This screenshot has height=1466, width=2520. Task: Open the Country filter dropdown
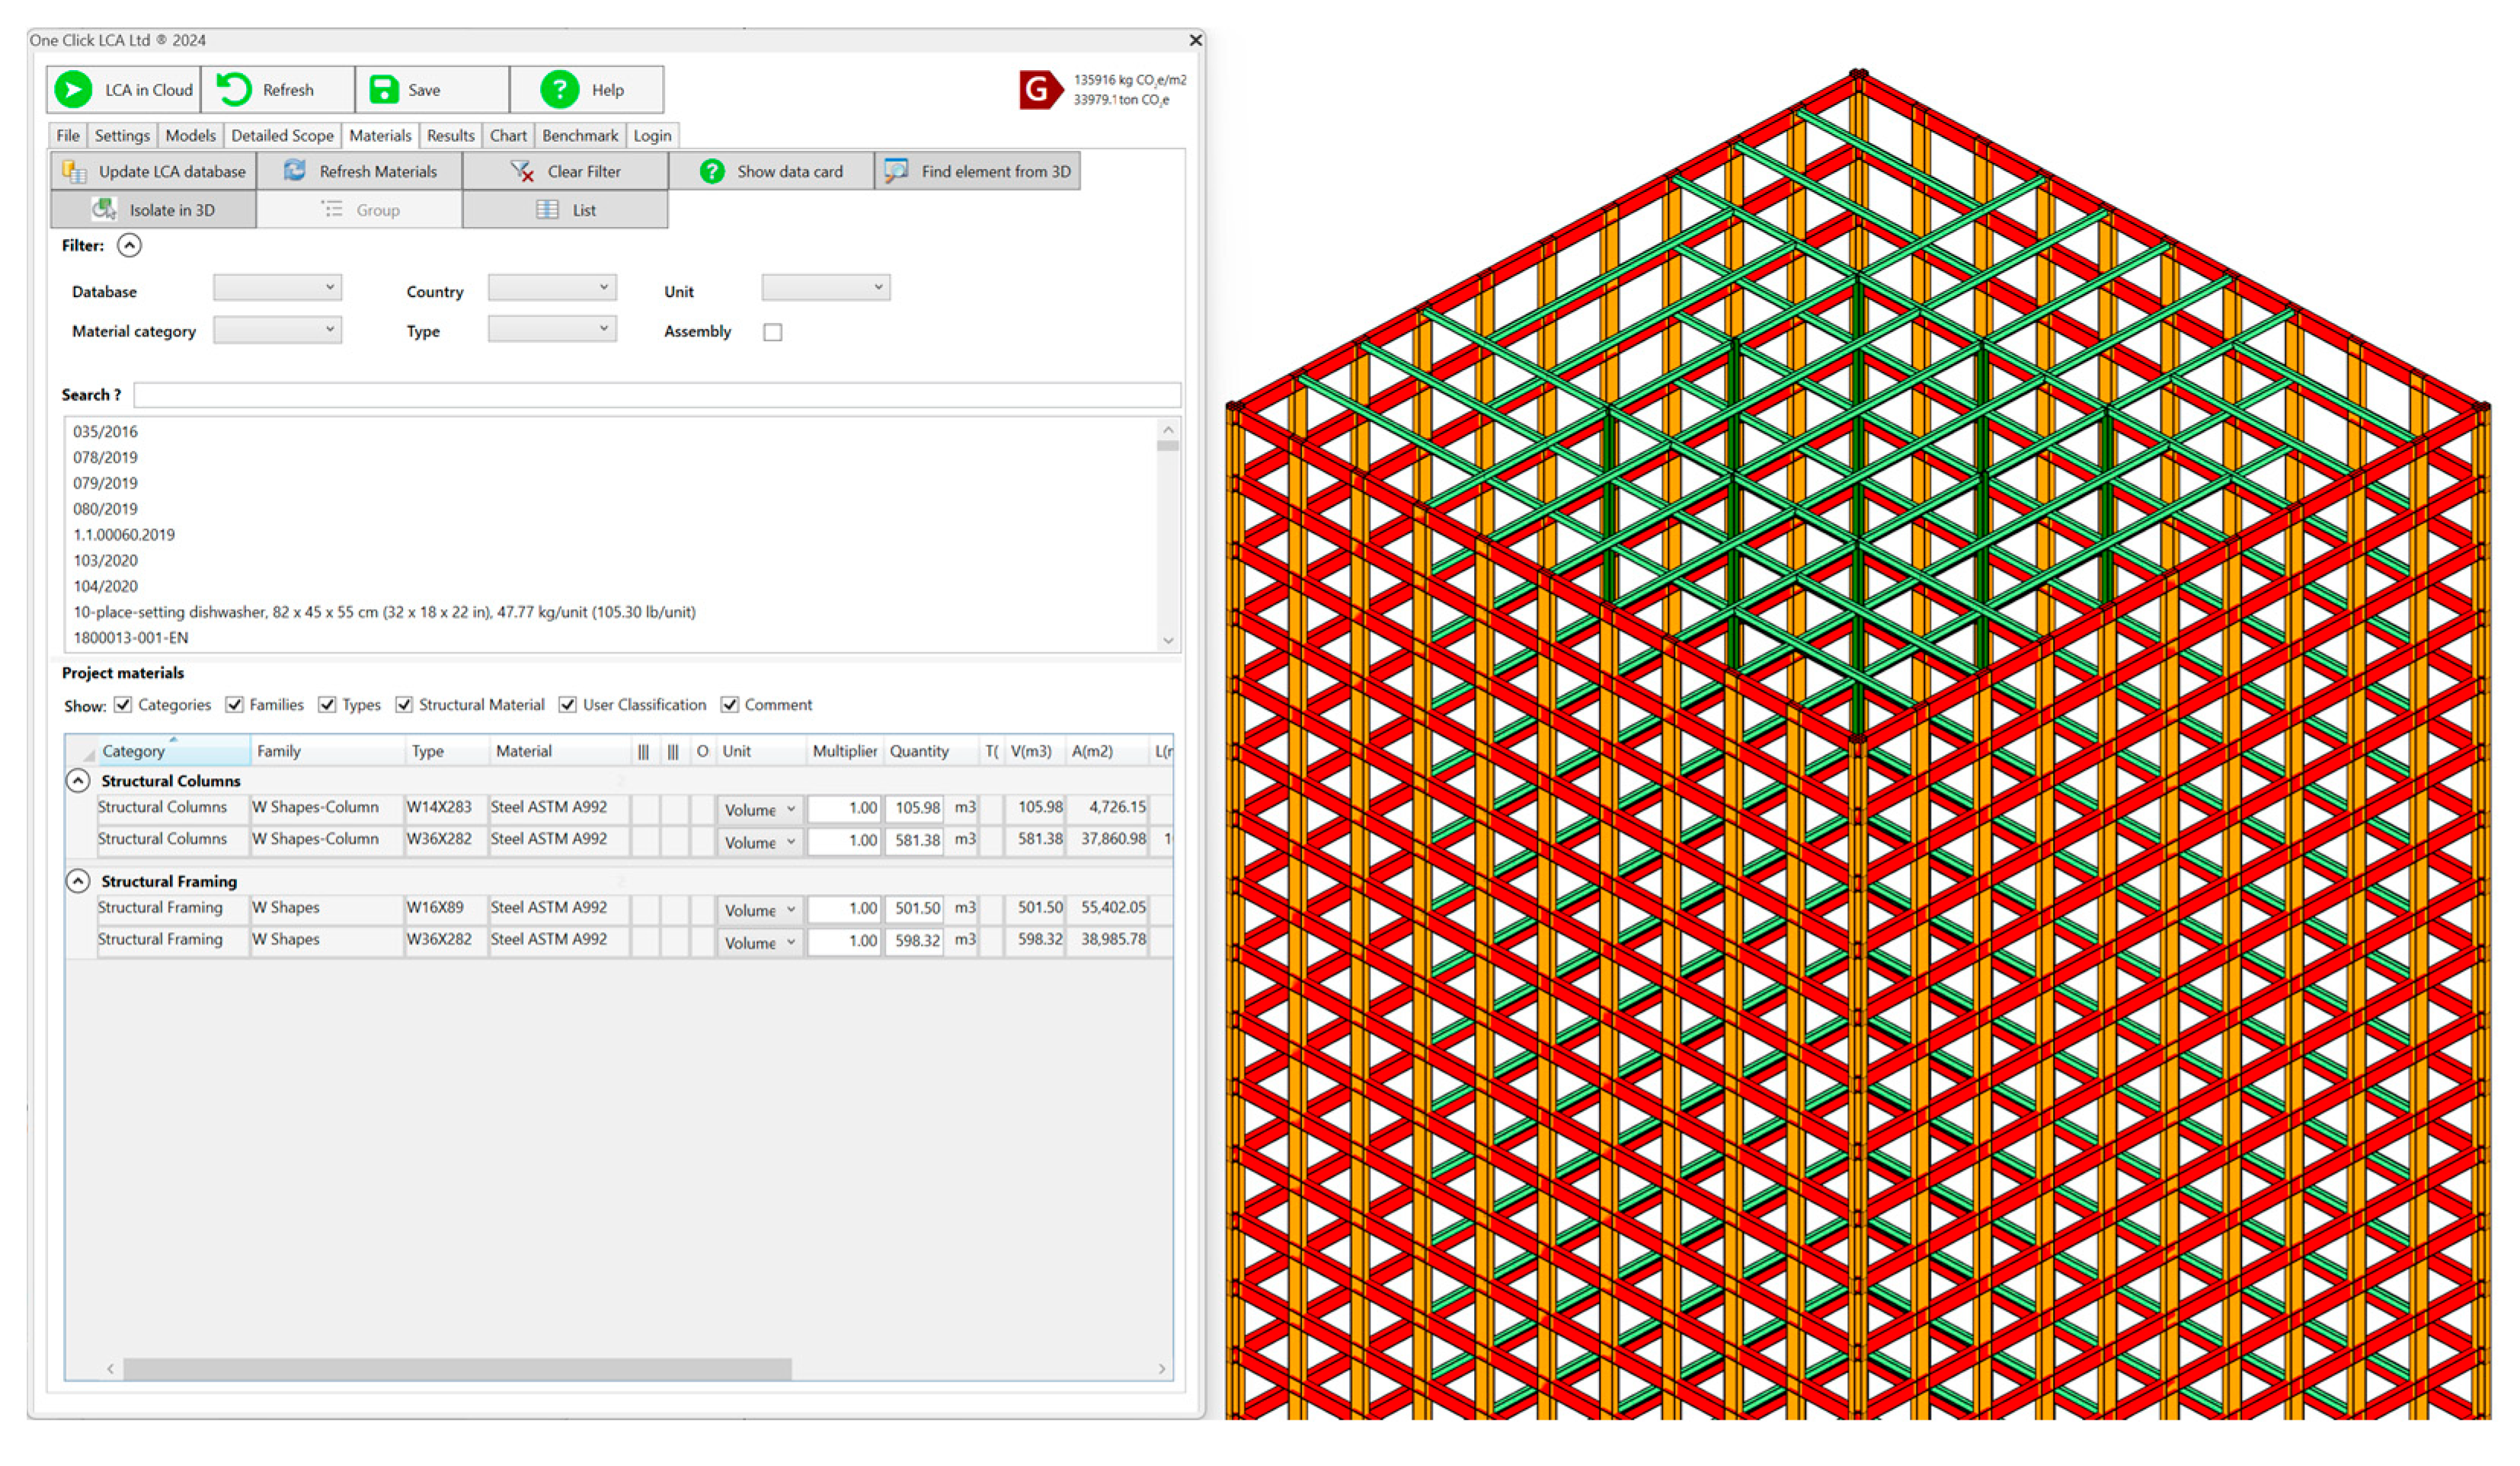[x=552, y=288]
